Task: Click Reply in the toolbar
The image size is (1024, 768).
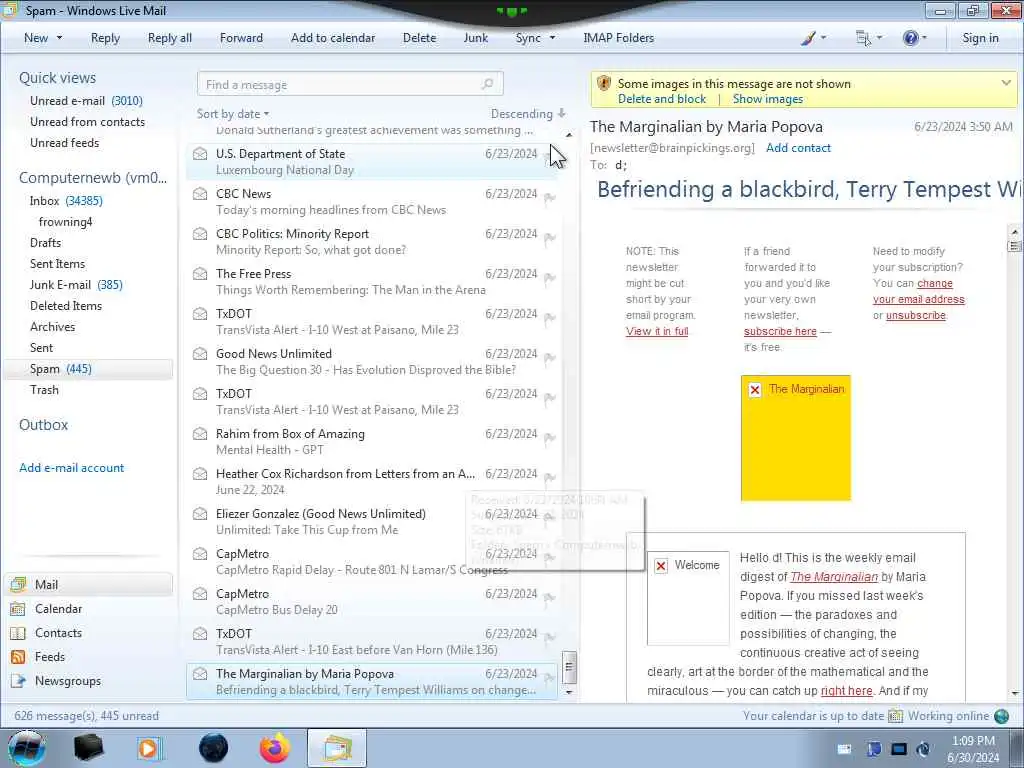Action: 105,38
